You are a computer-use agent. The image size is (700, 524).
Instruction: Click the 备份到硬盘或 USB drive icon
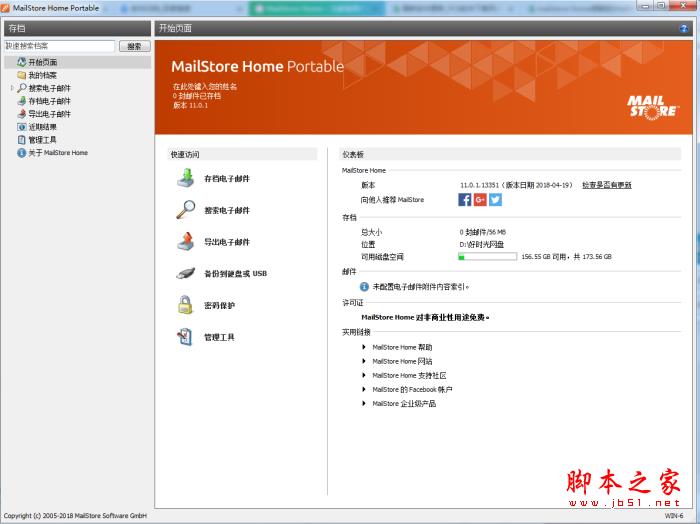tap(186, 273)
